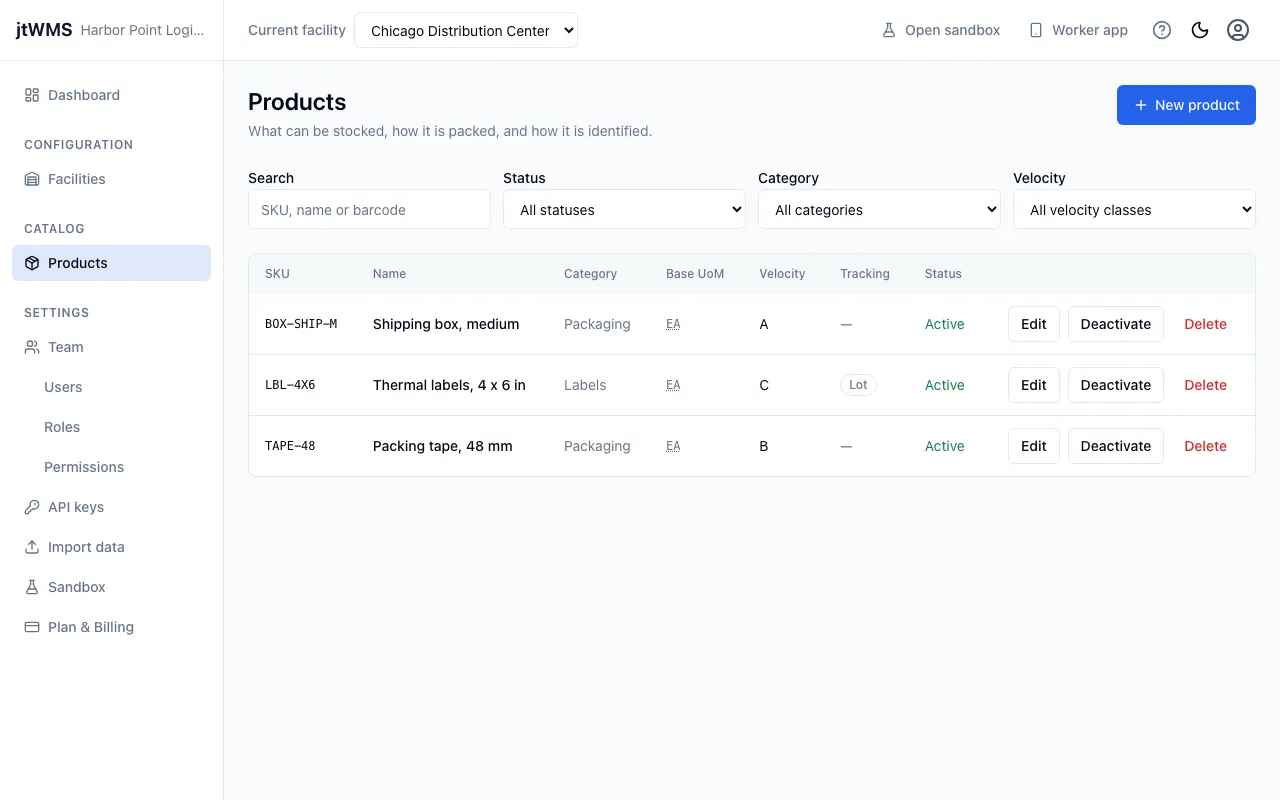
Task: Deactivate the Thermal labels product
Action: click(1116, 385)
